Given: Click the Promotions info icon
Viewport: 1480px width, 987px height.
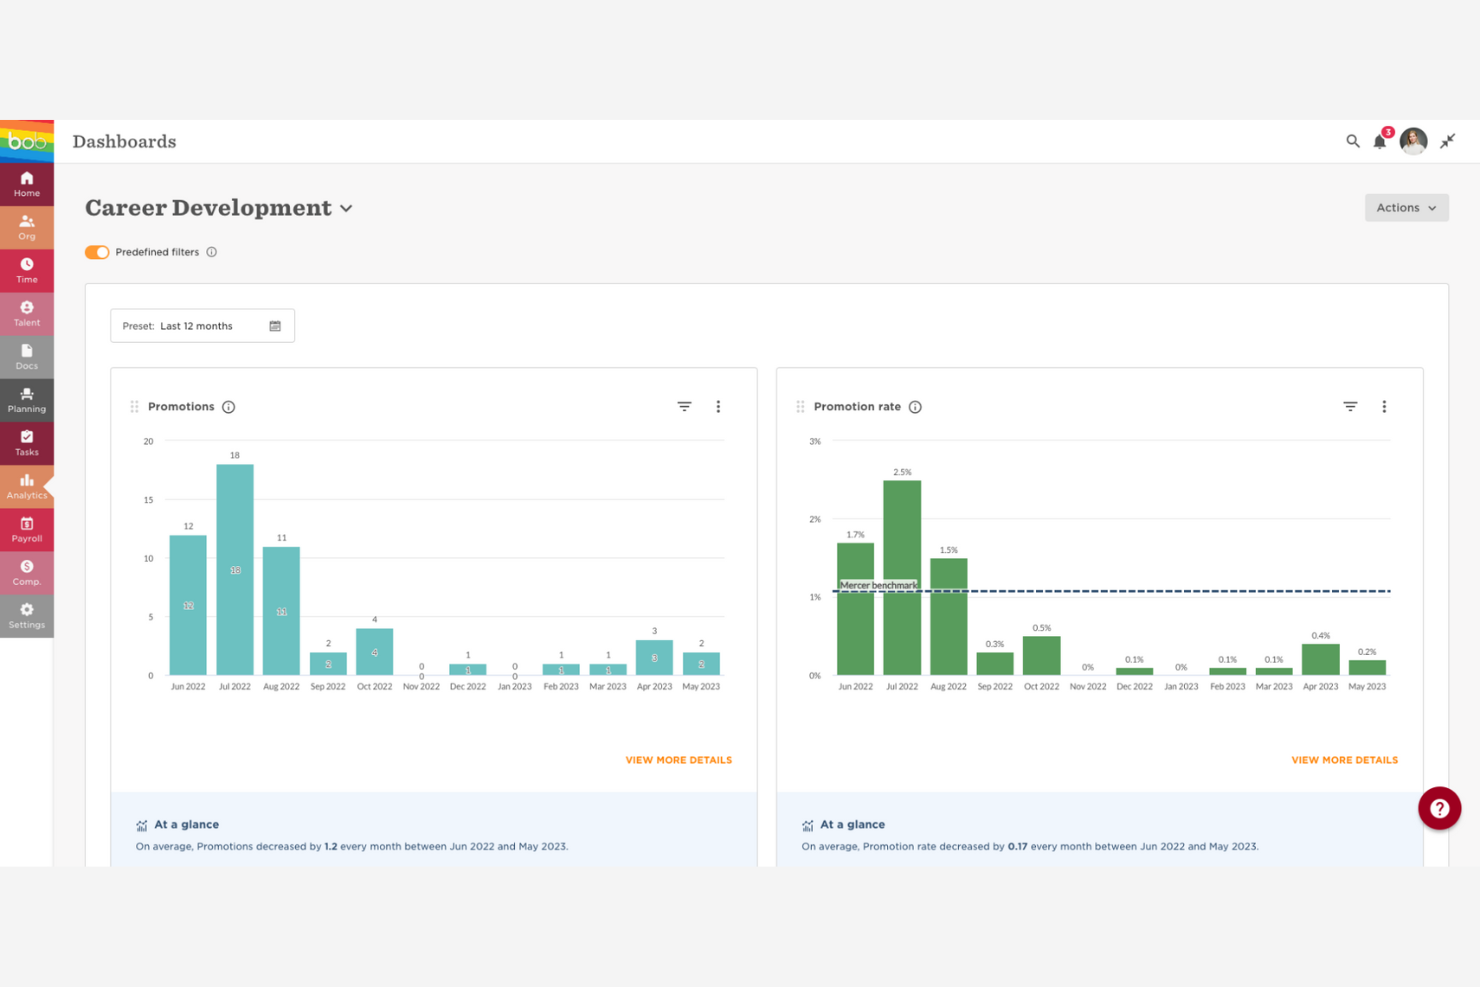Looking at the screenshot, I should coord(228,407).
